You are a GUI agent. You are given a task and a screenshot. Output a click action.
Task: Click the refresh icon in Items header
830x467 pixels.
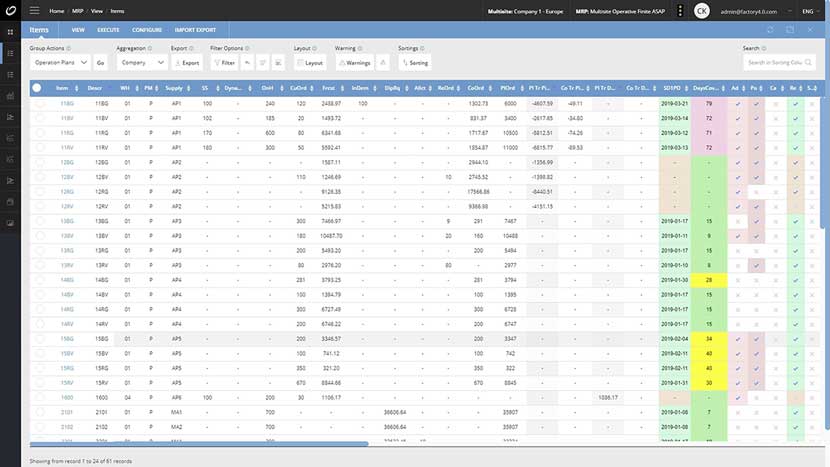[x=770, y=30]
